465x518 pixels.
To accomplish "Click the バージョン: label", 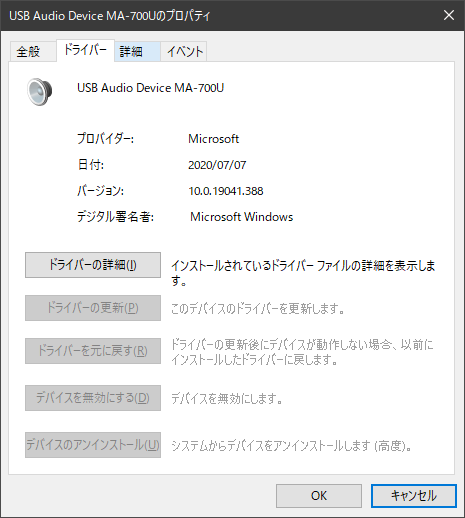I will [100, 191].
